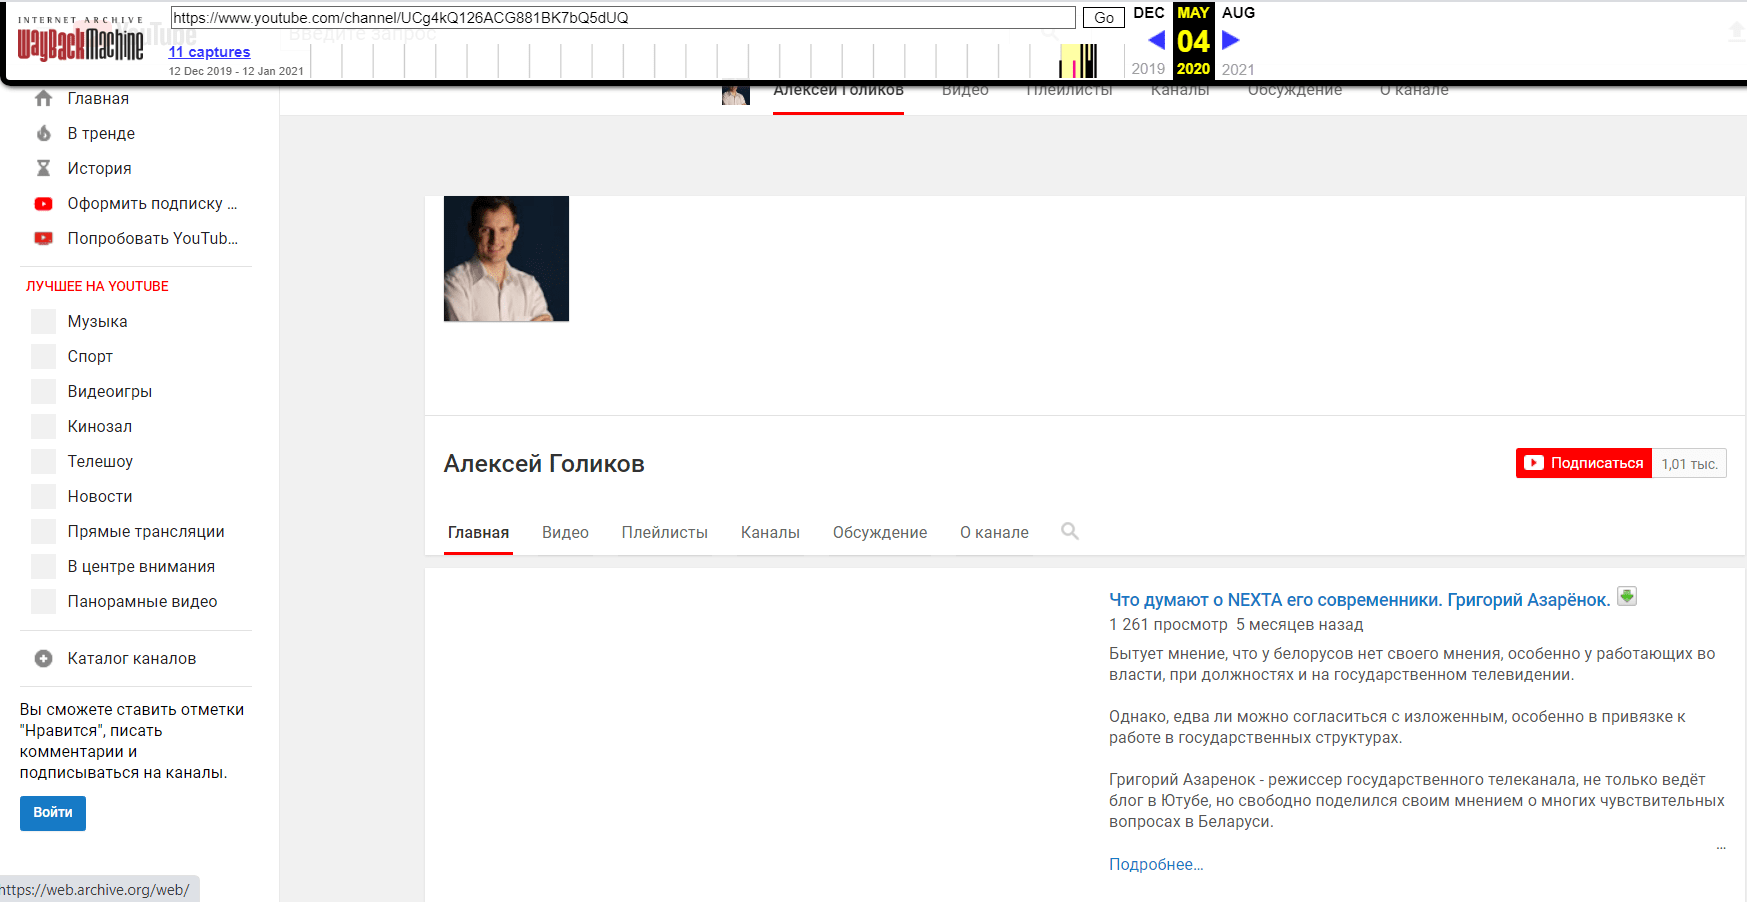Click the Home icon beside Главная

click(43, 98)
